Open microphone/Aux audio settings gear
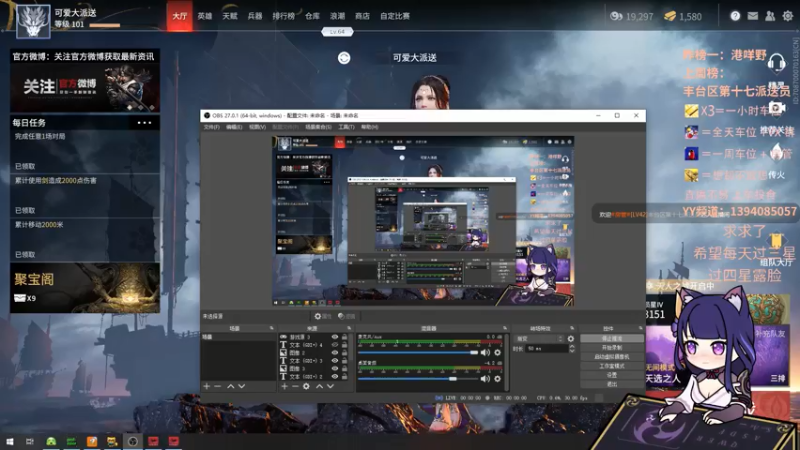The width and height of the screenshot is (800, 450). [497, 352]
